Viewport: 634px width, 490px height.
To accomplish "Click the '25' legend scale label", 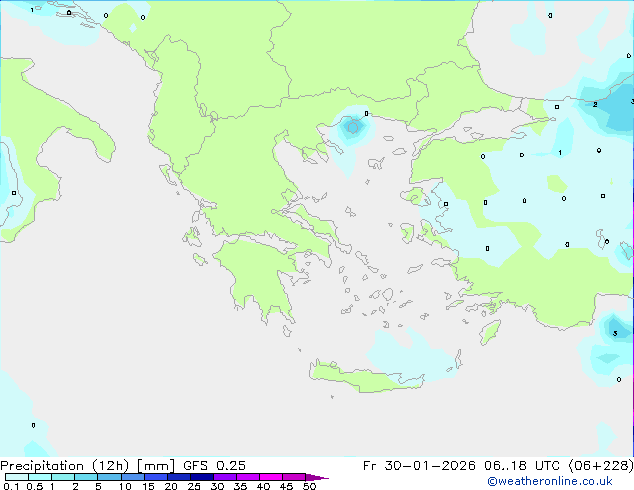I will pyautogui.click(x=194, y=486).
